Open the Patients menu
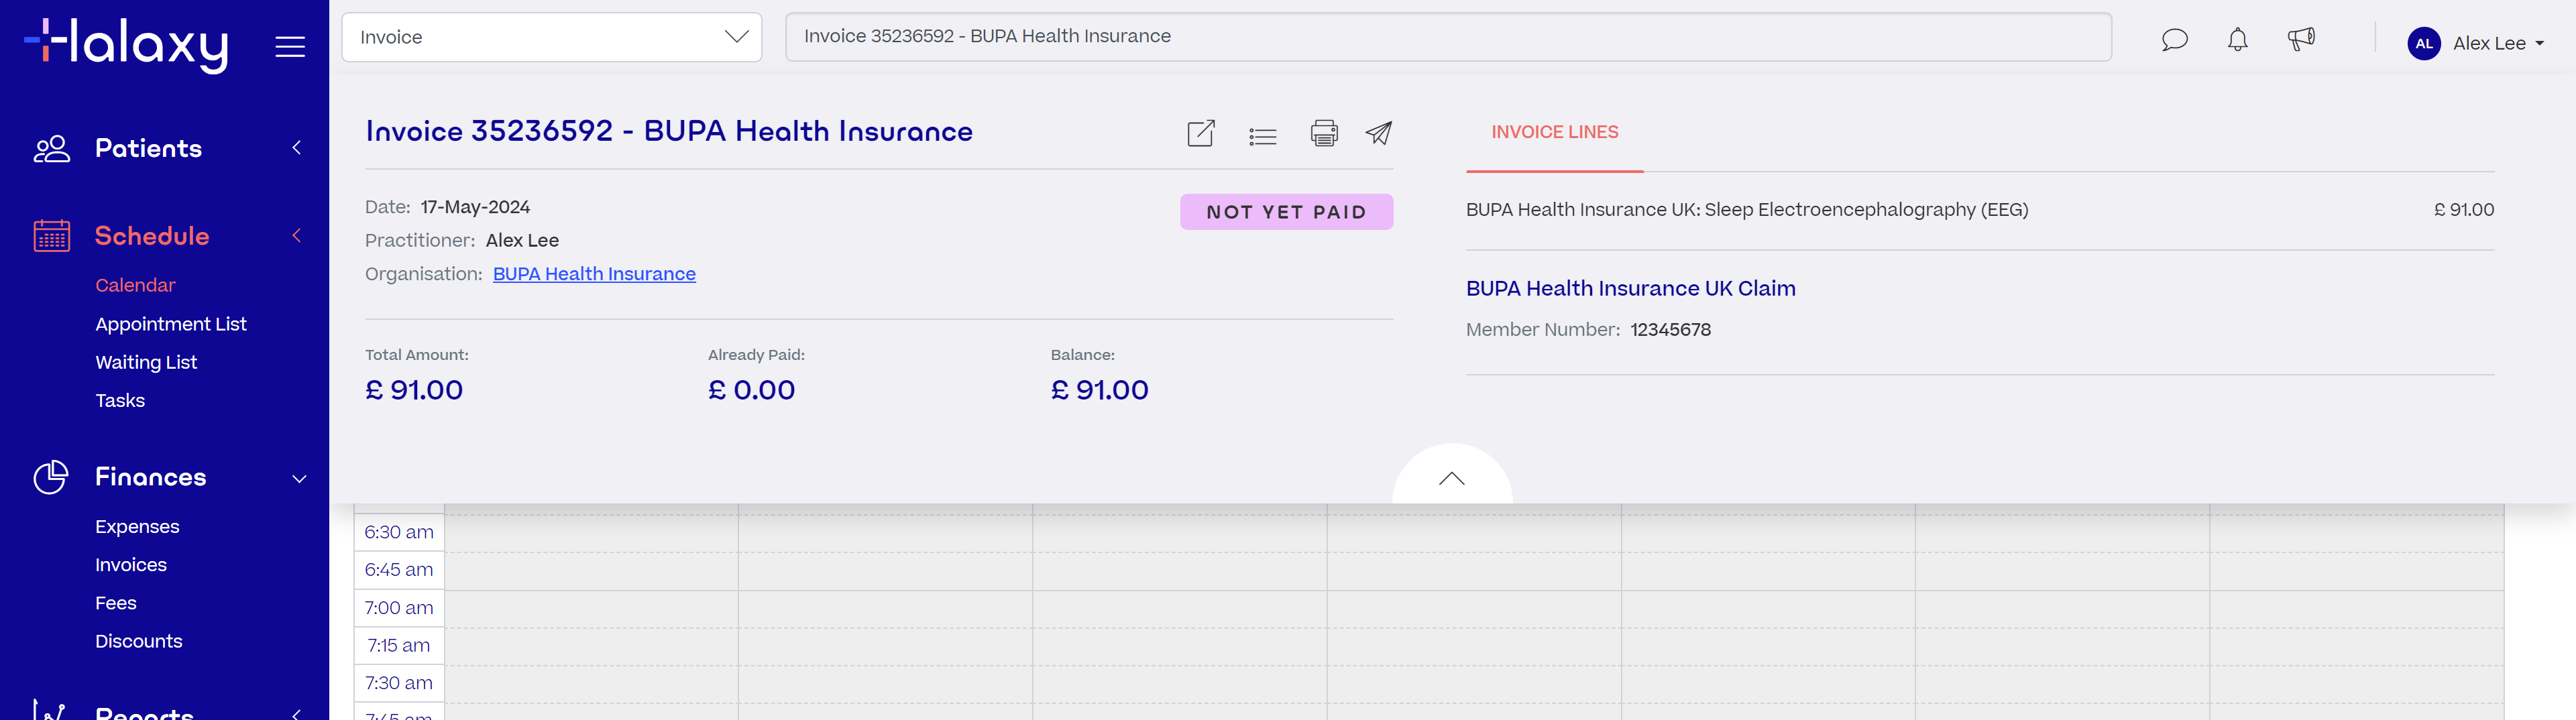This screenshot has width=2576, height=720. point(148,148)
